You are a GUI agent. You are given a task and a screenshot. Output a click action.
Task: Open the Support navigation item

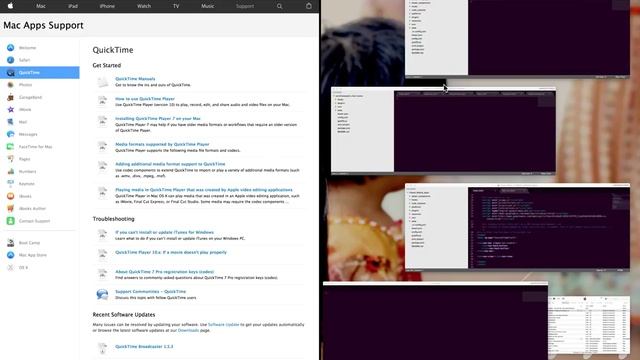[245, 6]
